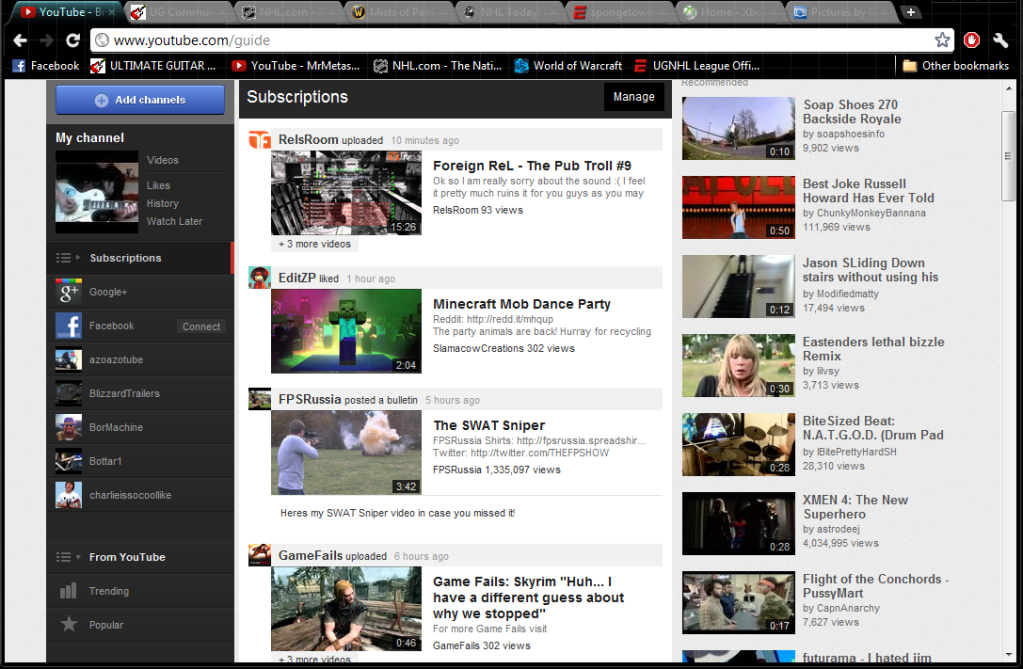
Task: Open 'Flight of the Conchords' video title
Action: click(875, 586)
